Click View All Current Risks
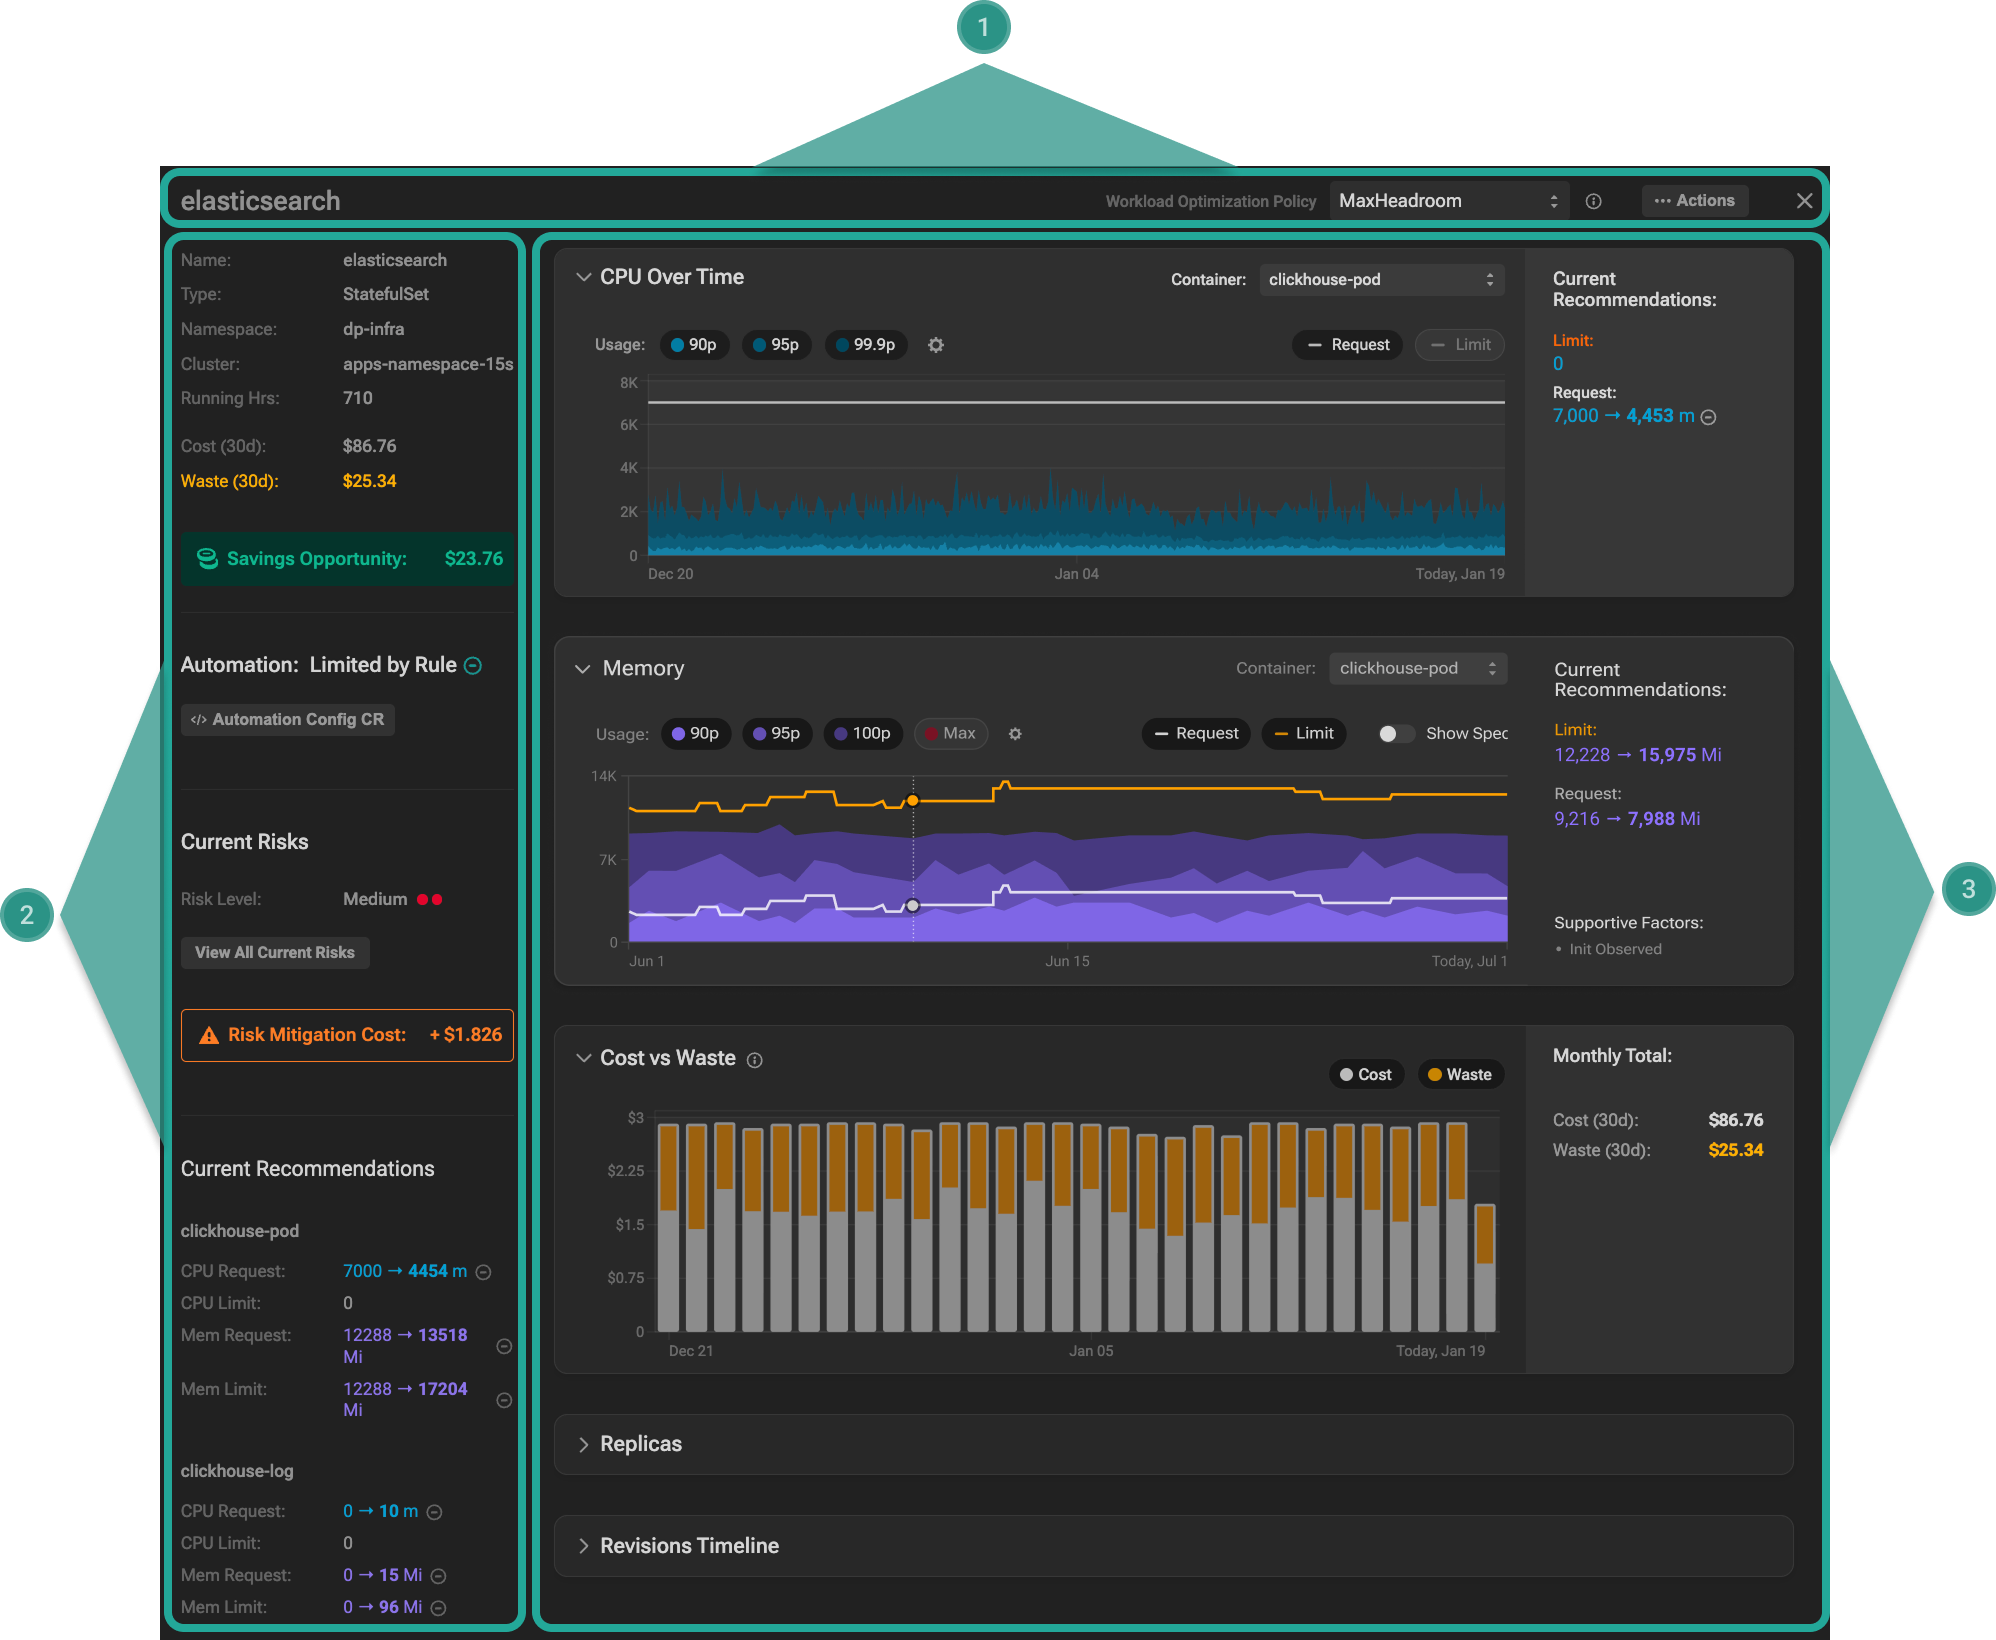 [275, 953]
